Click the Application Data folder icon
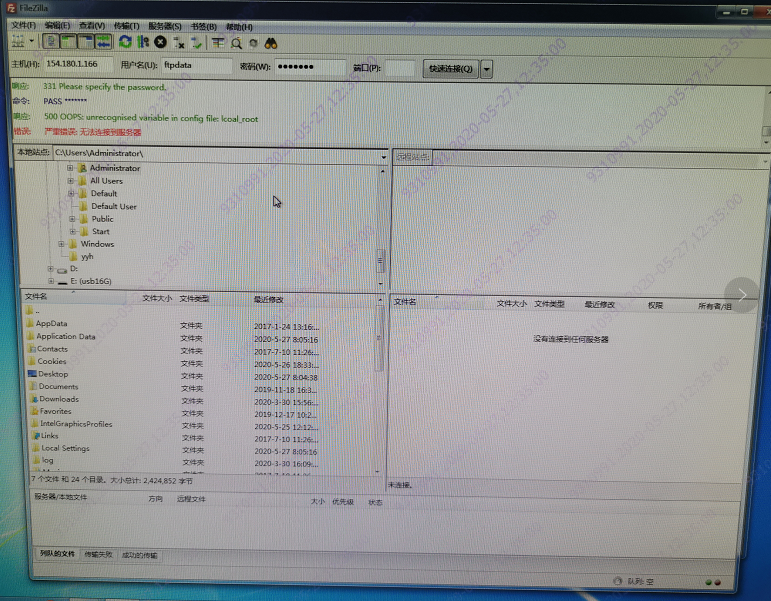Screen dimensions: 771x601 click(30, 336)
